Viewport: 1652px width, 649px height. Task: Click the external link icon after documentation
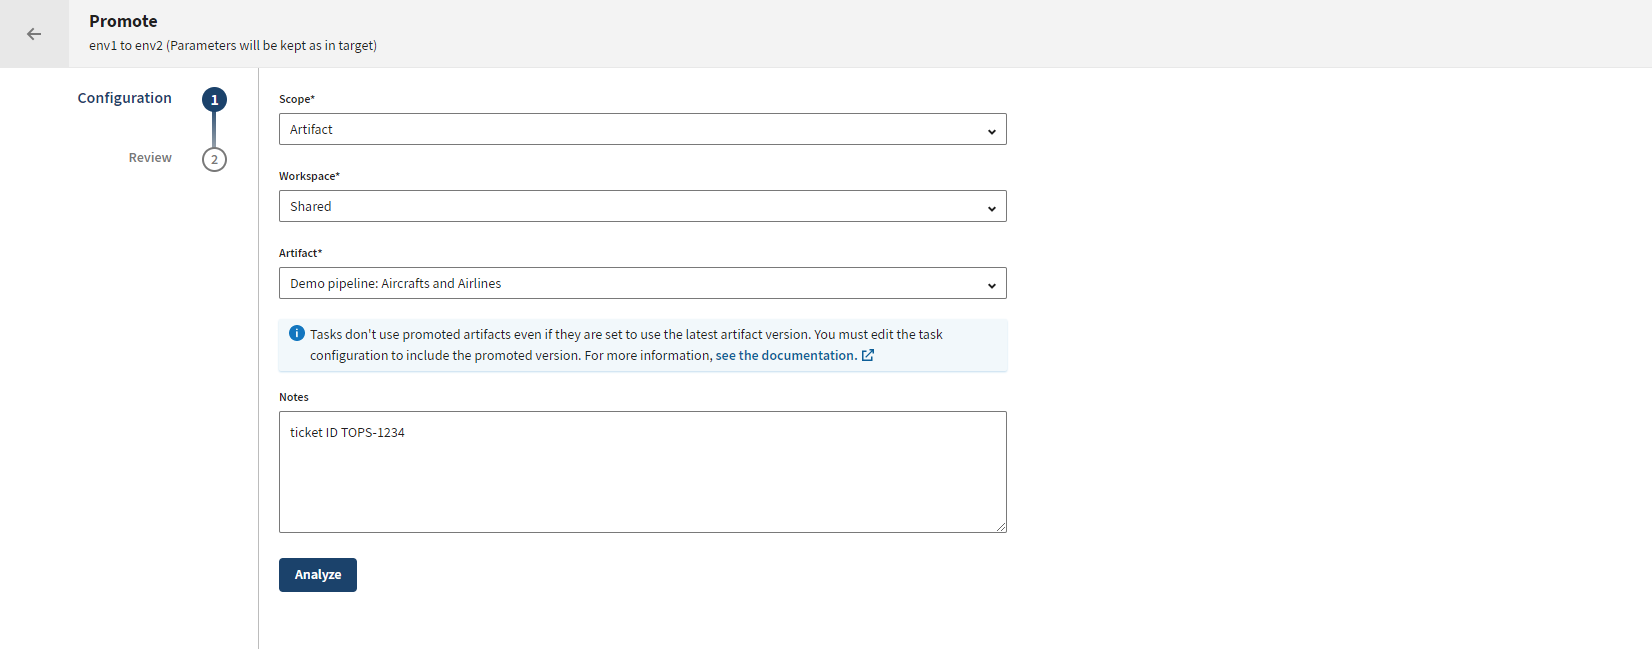868,355
